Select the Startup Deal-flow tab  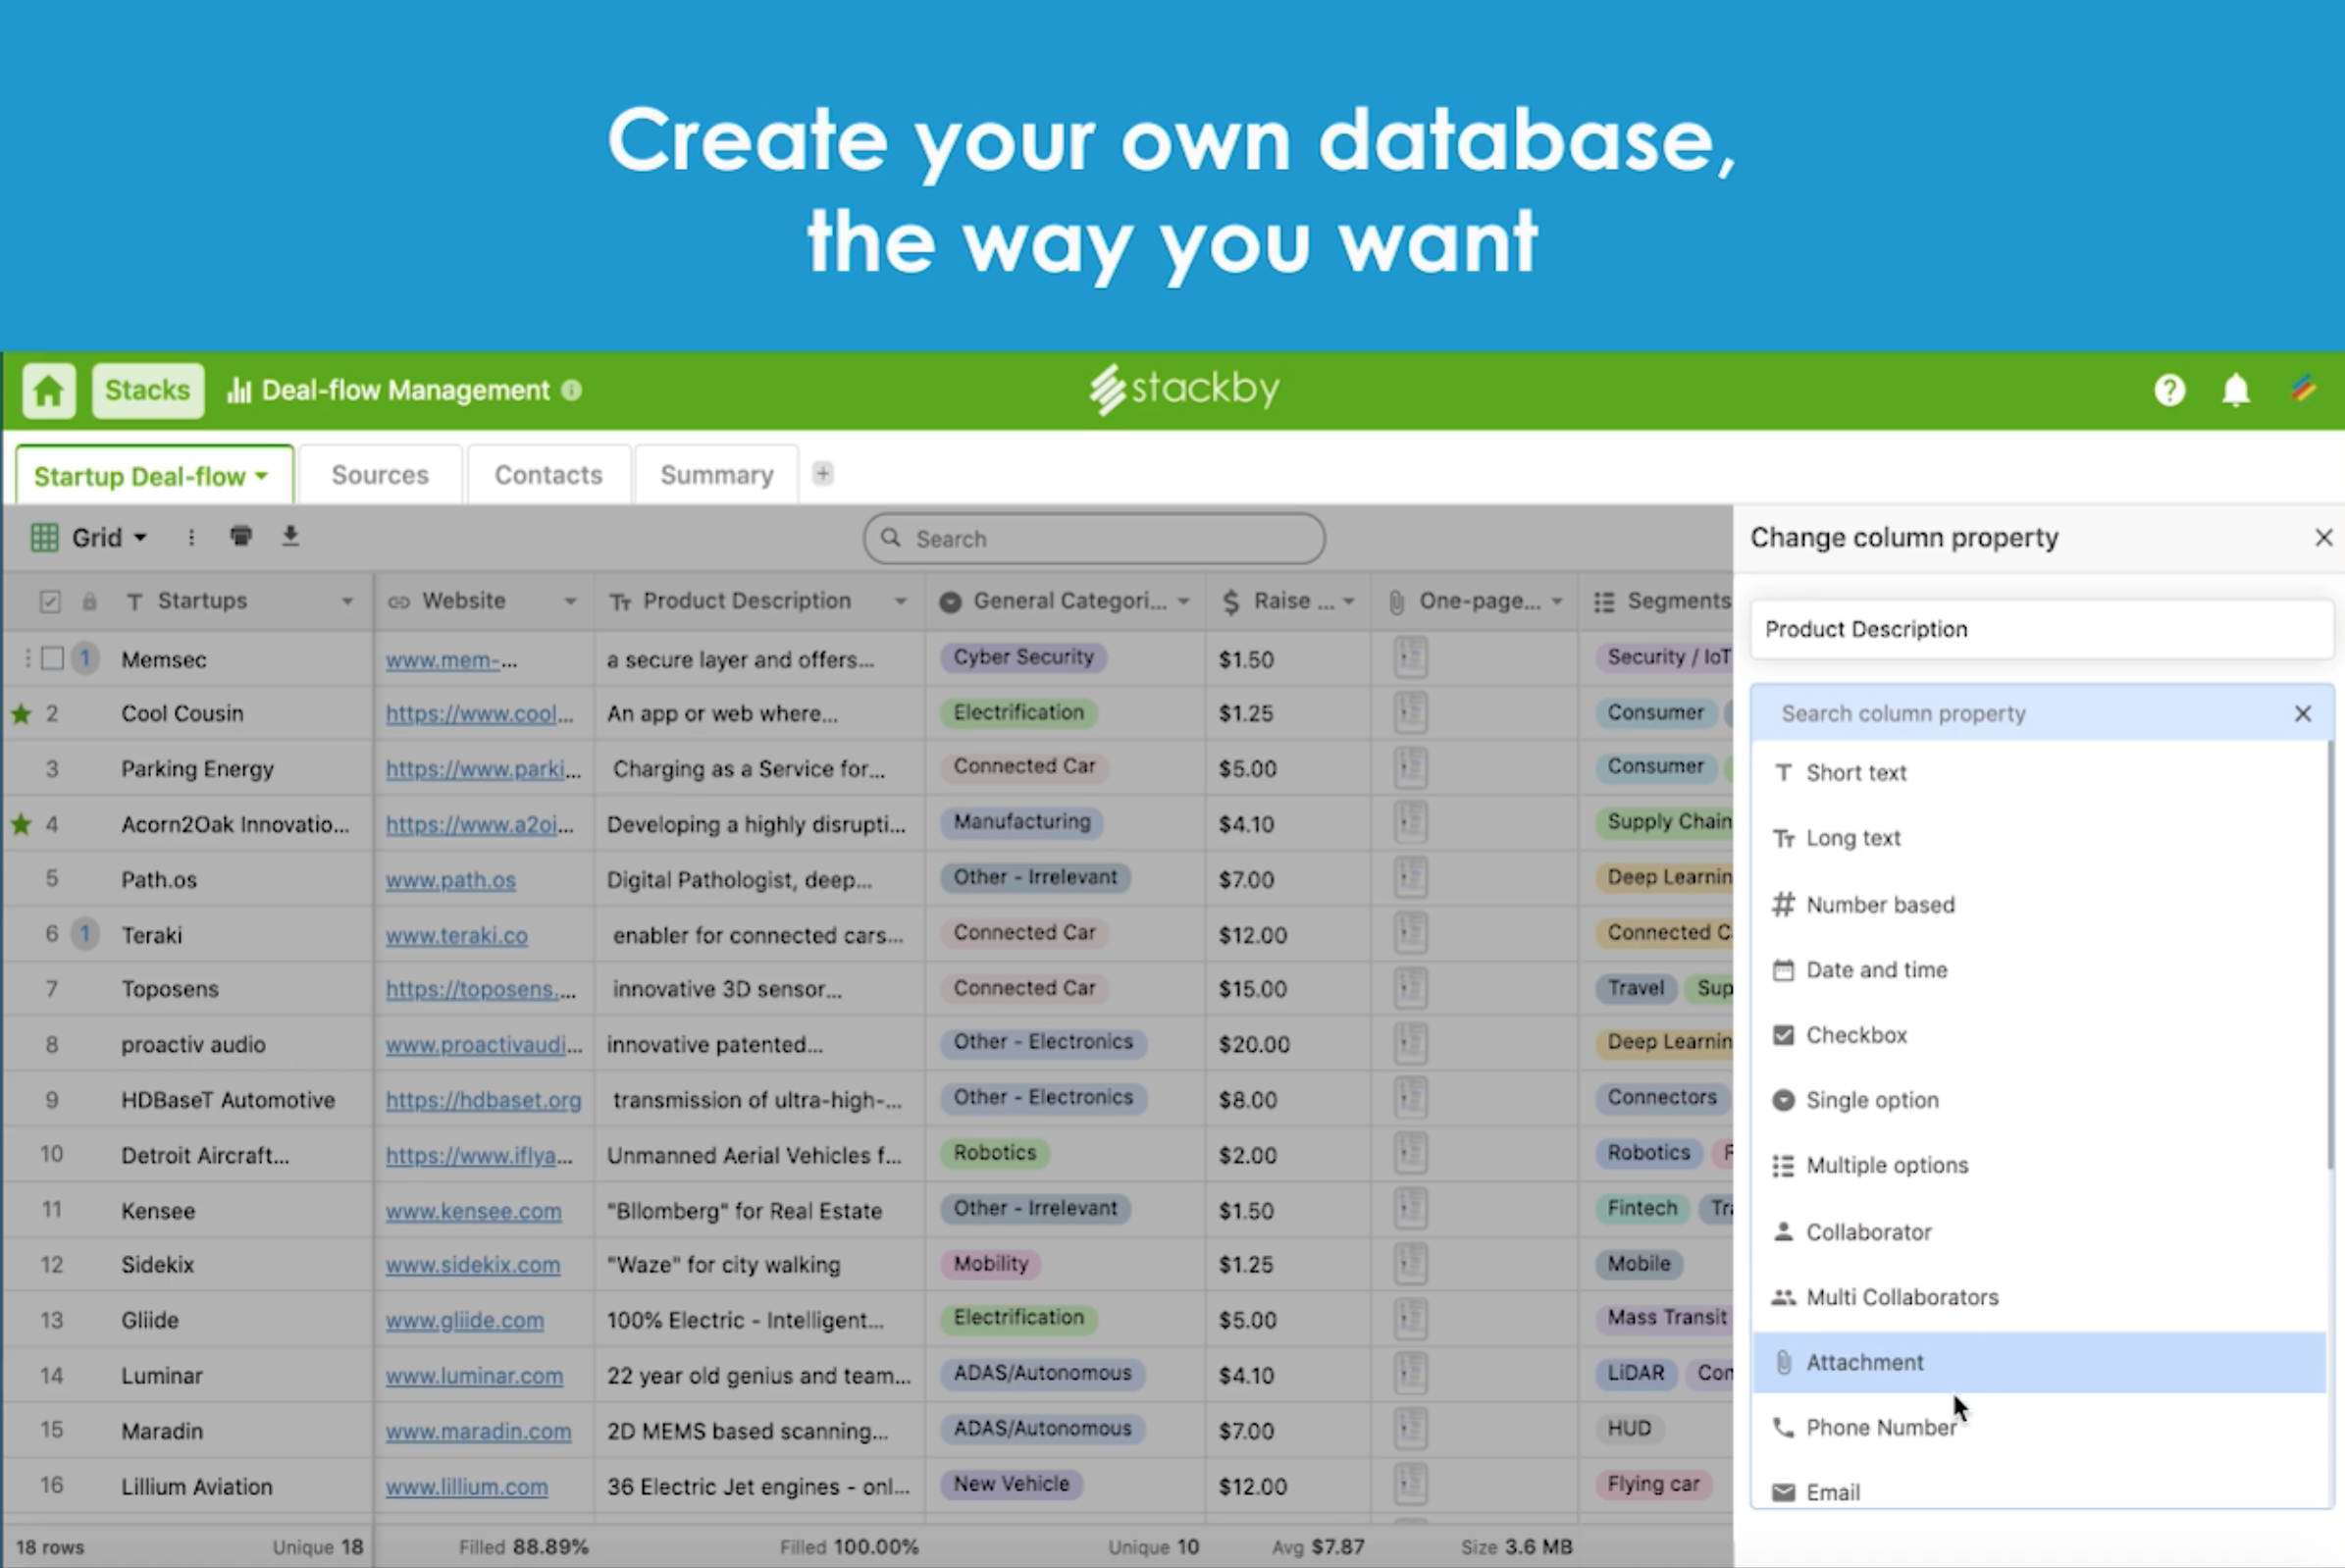[x=152, y=476]
